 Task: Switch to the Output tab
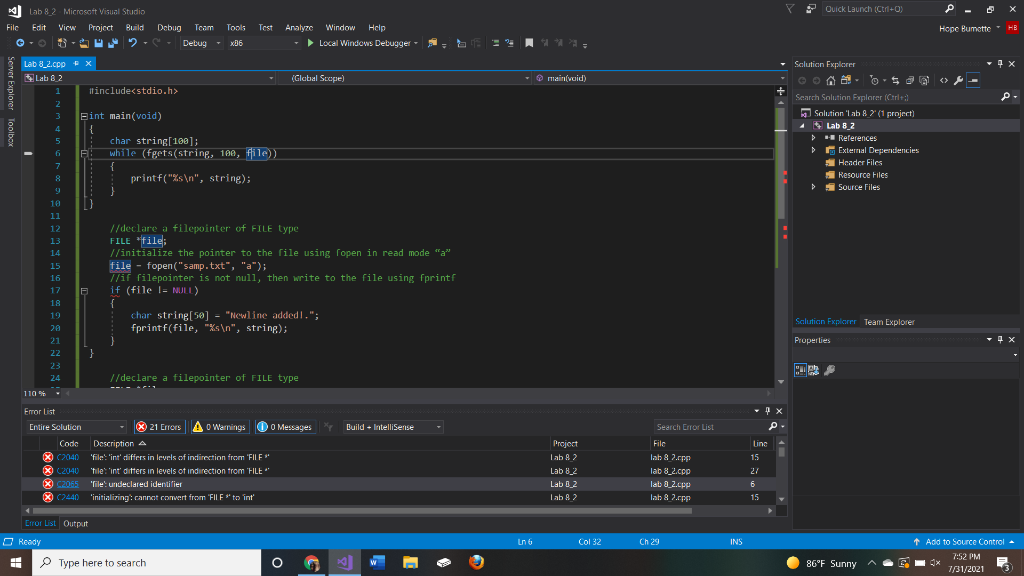pyautogui.click(x=76, y=523)
